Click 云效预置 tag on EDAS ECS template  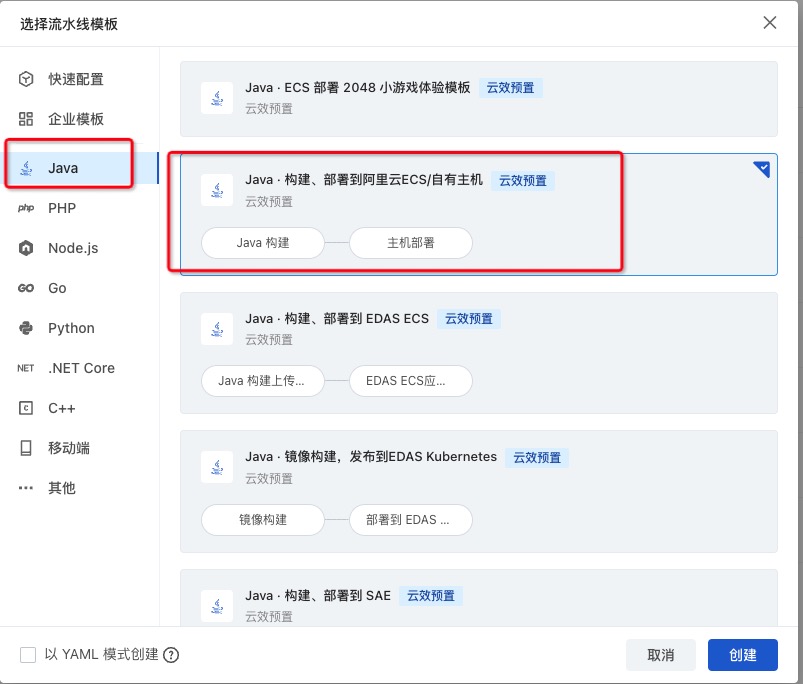point(469,318)
